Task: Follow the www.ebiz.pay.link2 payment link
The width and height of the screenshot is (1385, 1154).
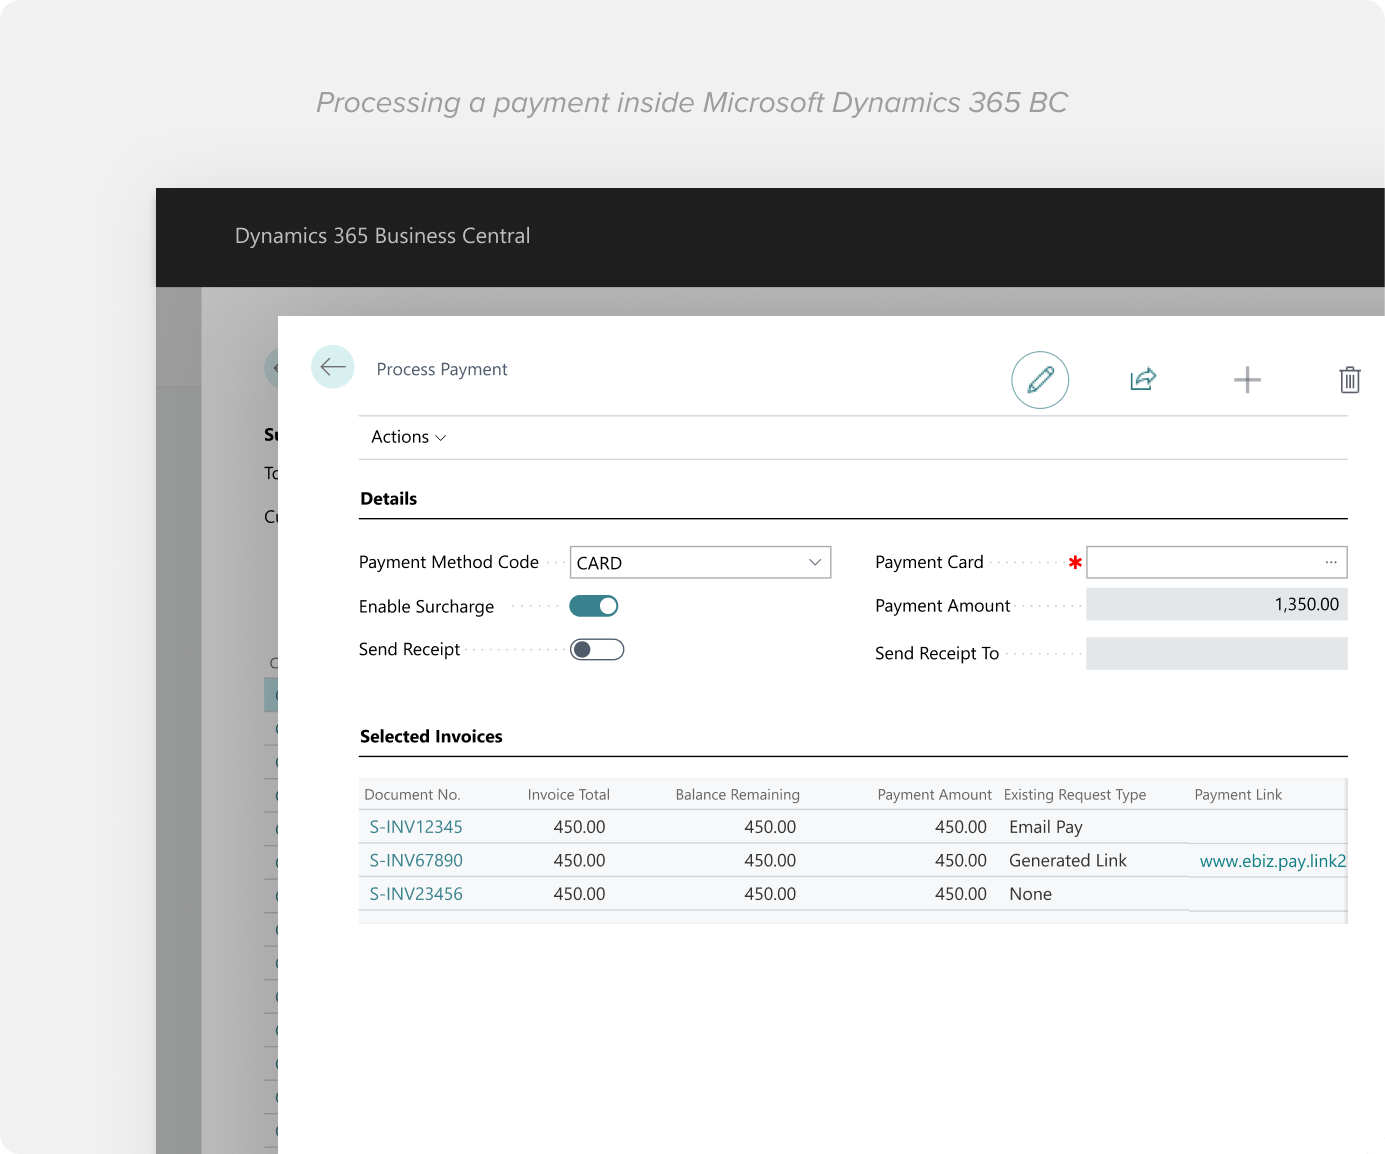Action: point(1272,861)
